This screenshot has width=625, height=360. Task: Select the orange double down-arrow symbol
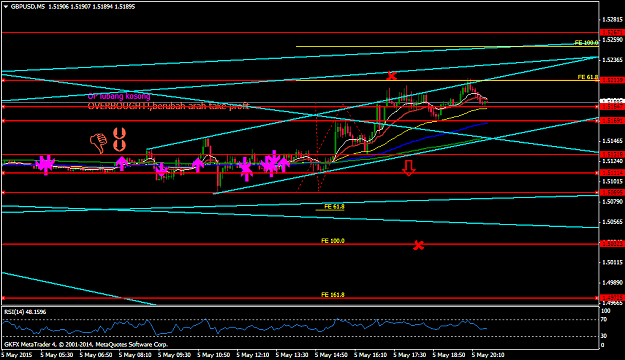tap(119, 140)
